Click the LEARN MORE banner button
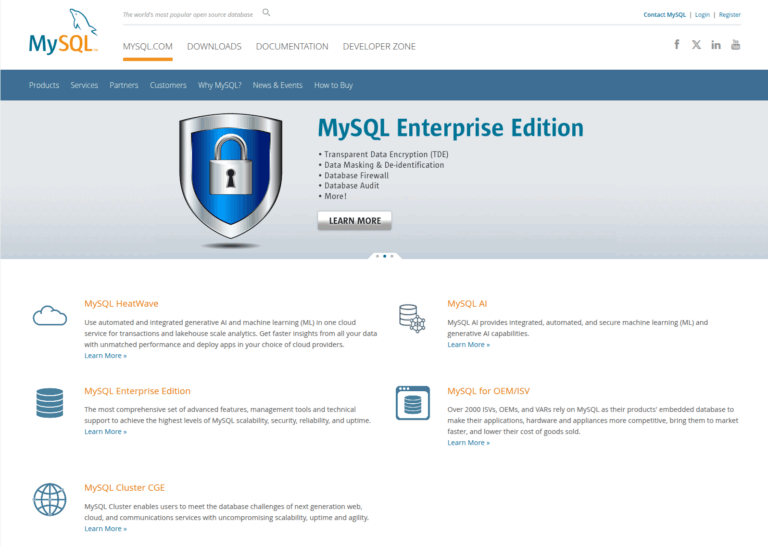The height and width of the screenshot is (546, 768). point(355,221)
